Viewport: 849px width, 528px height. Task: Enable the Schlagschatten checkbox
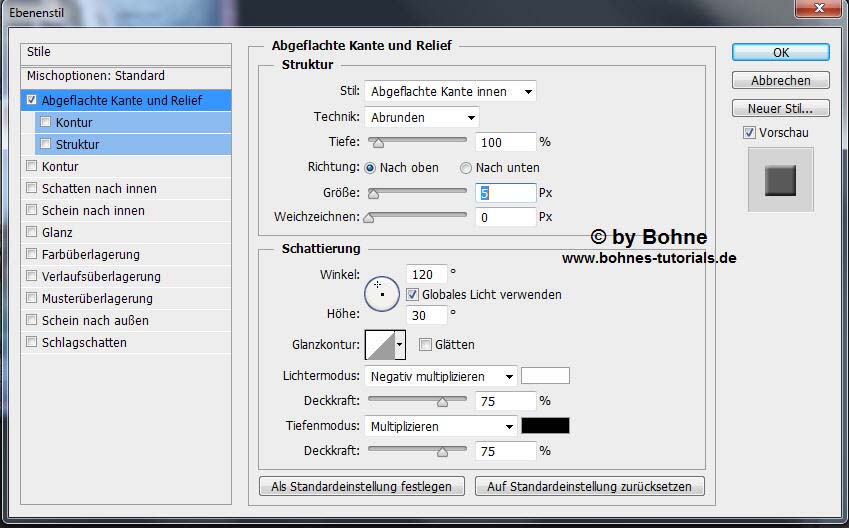pyautogui.click(x=33, y=342)
